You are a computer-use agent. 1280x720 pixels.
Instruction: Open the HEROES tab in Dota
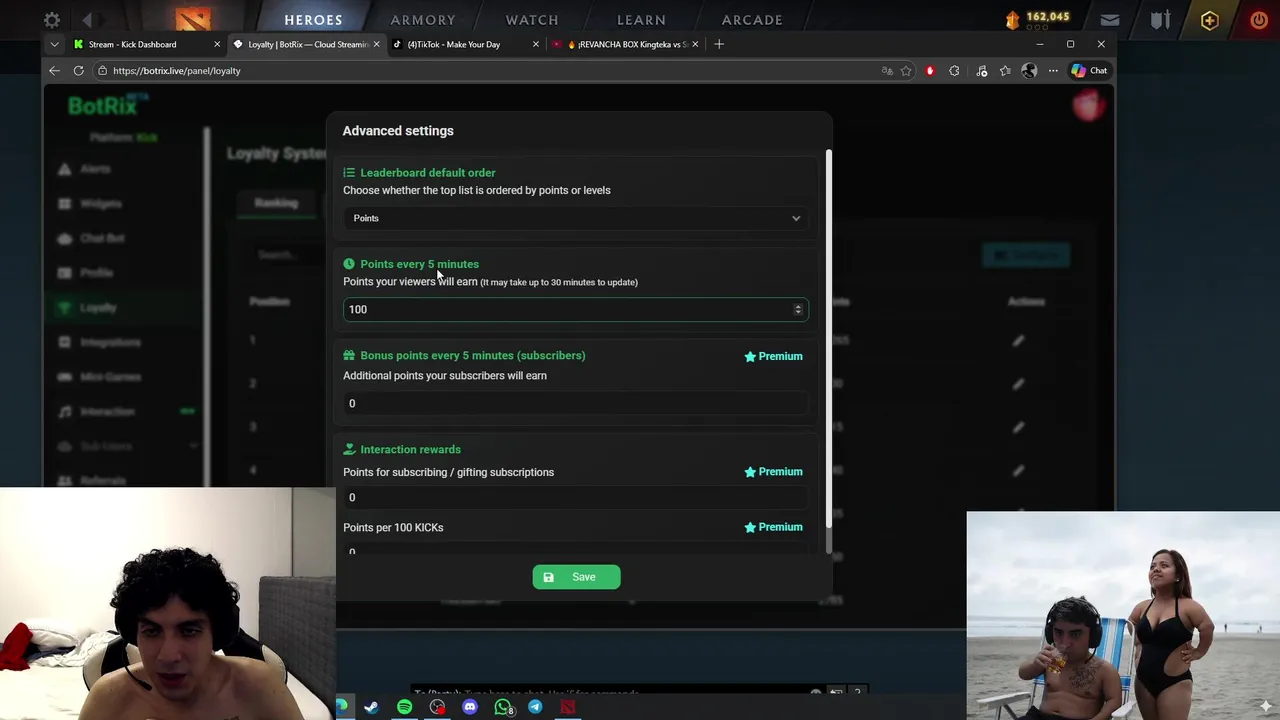click(313, 20)
